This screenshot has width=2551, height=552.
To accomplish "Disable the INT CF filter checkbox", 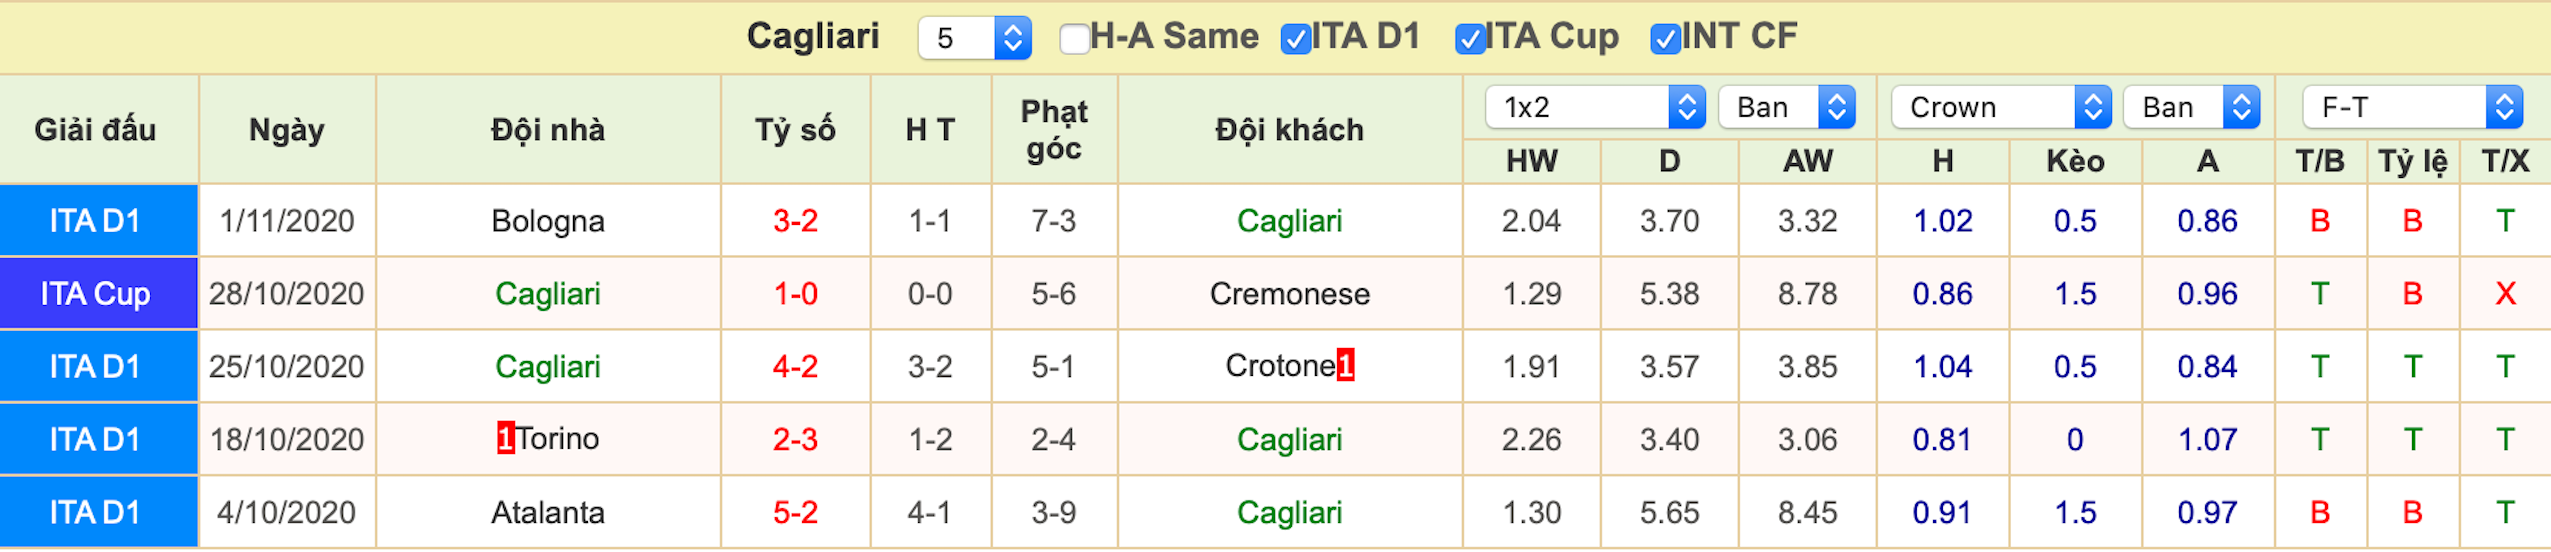I will 1665,39.
